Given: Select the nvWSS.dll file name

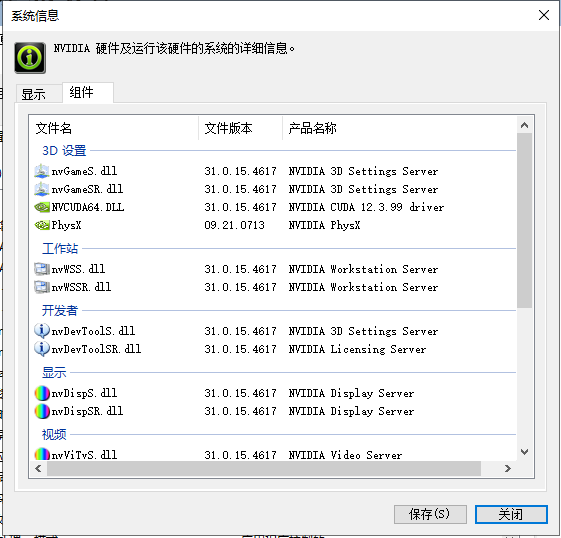Looking at the screenshot, I should [x=78, y=269].
